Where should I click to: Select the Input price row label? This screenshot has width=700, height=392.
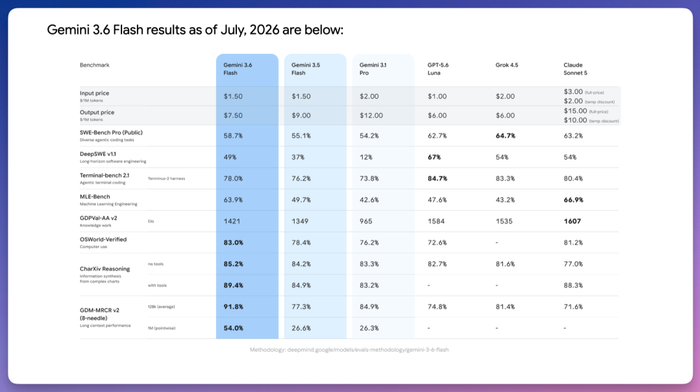coord(94,93)
